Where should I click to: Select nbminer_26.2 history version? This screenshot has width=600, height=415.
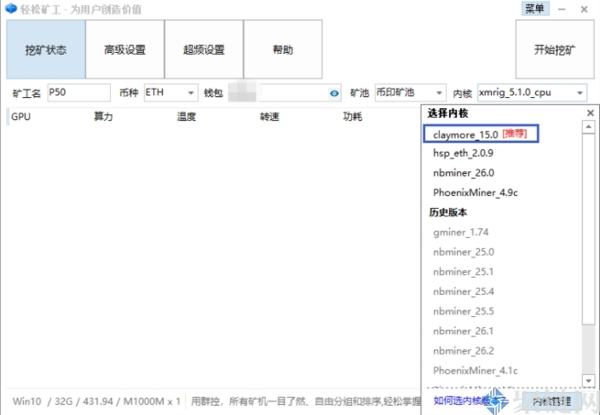pos(463,351)
